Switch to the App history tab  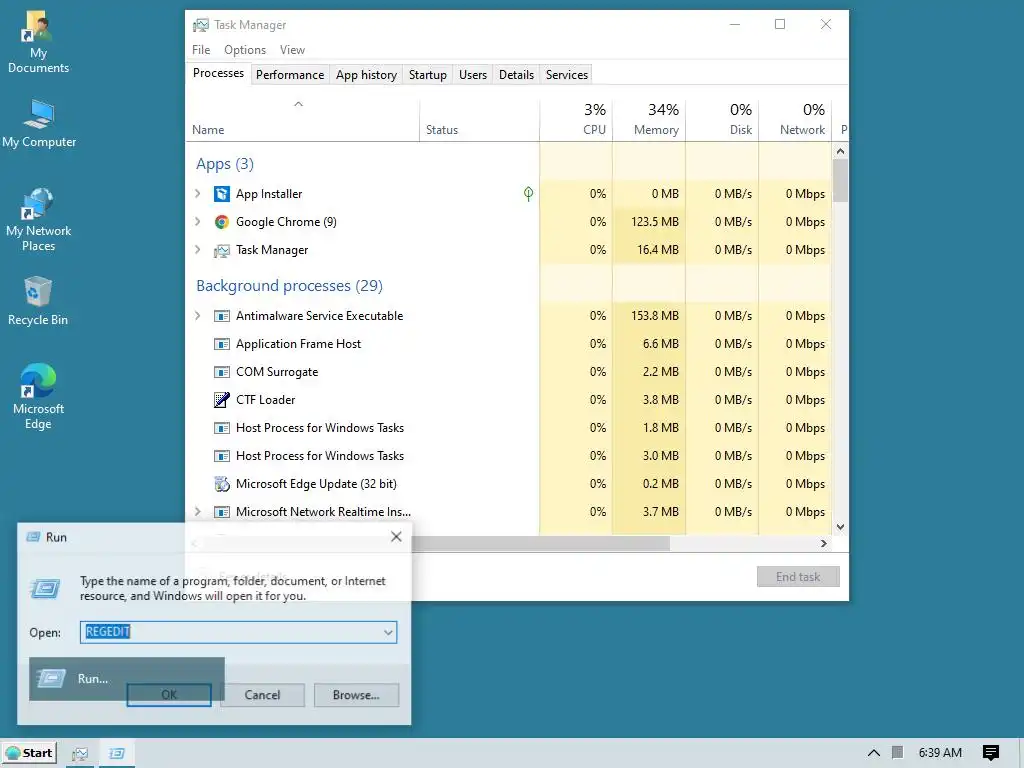366,74
